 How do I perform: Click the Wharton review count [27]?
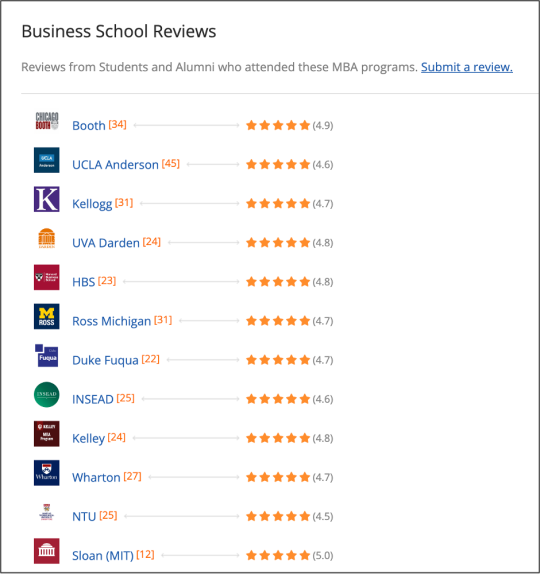click(132, 476)
